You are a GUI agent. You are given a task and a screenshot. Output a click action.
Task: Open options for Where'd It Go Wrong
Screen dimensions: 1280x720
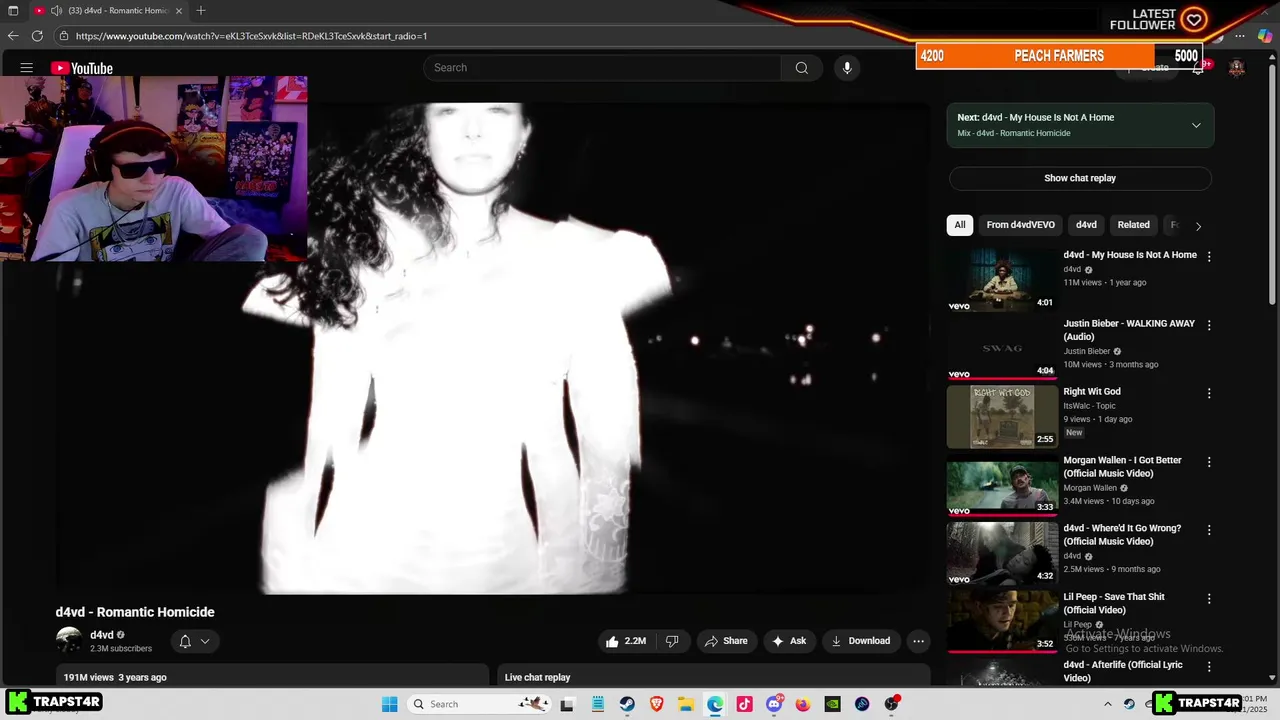(1209, 530)
